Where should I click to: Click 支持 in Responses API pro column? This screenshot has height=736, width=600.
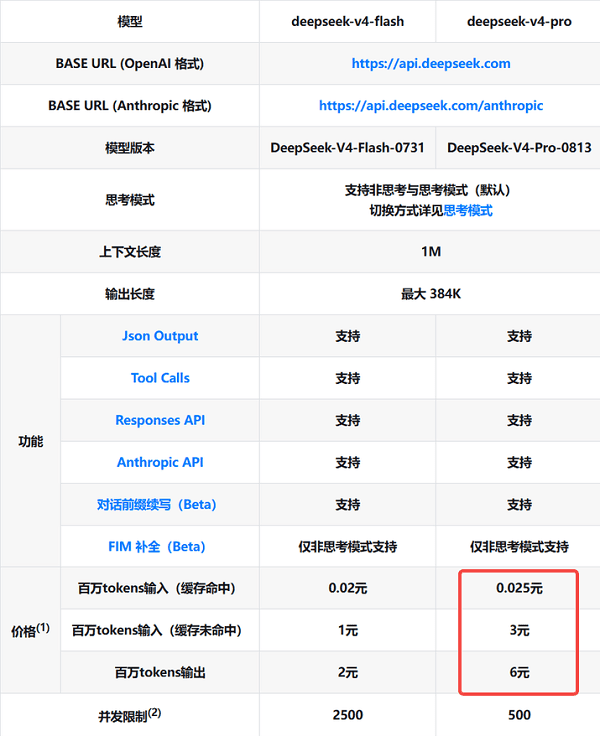[x=519, y=420]
